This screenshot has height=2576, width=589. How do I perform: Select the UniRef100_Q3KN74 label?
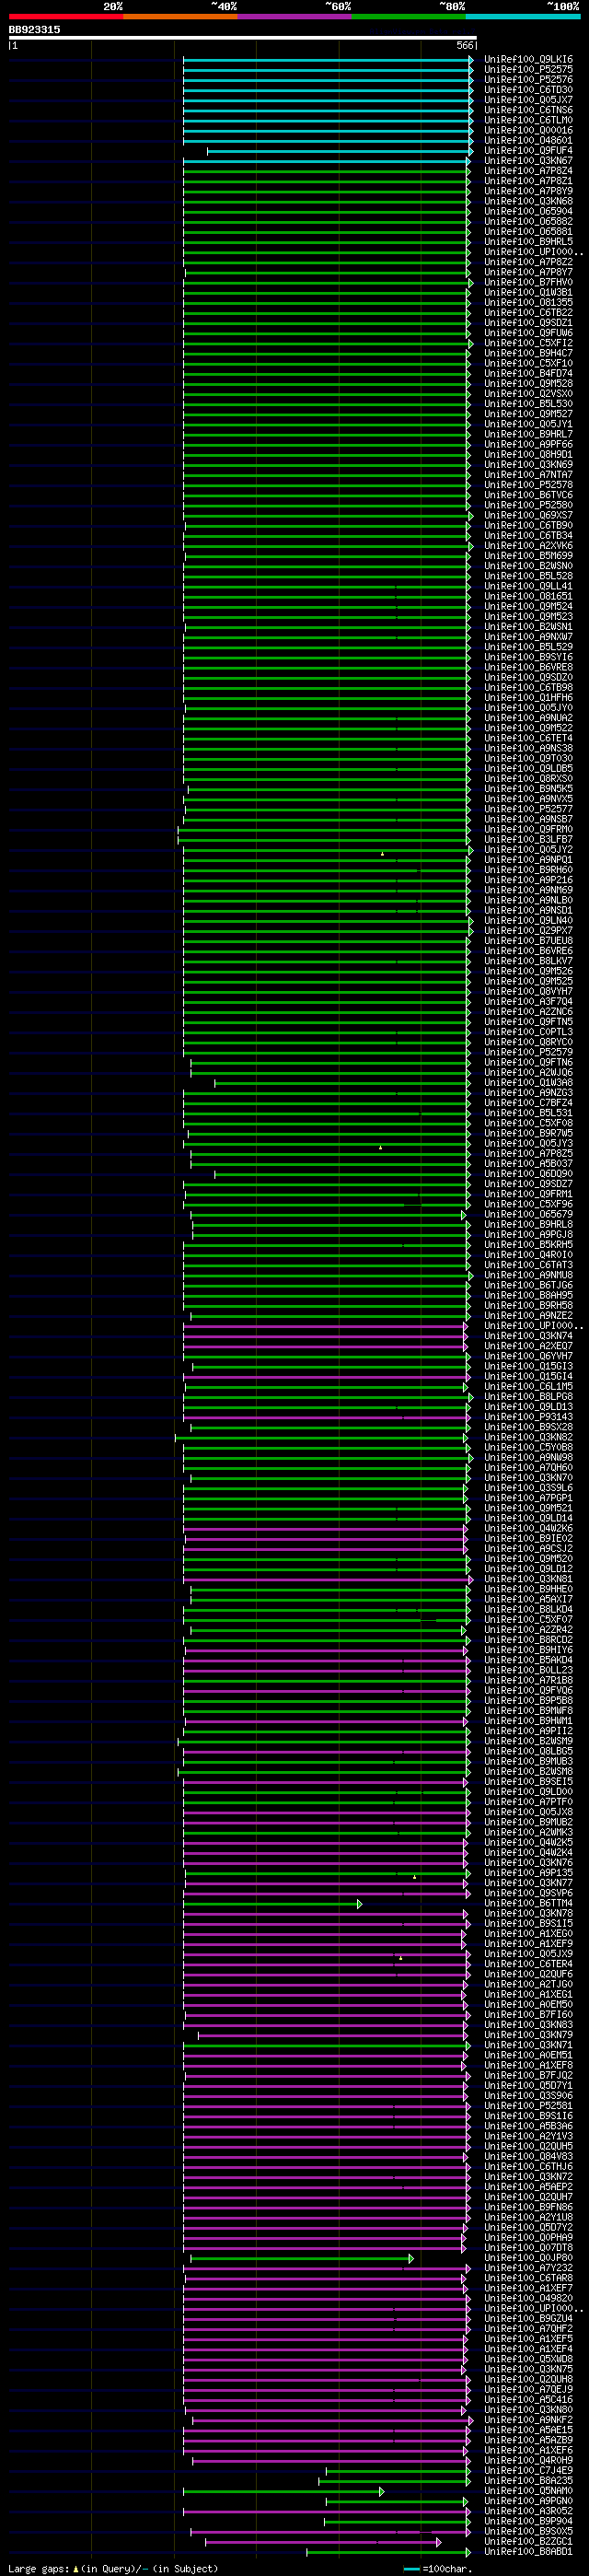[x=529, y=1336]
